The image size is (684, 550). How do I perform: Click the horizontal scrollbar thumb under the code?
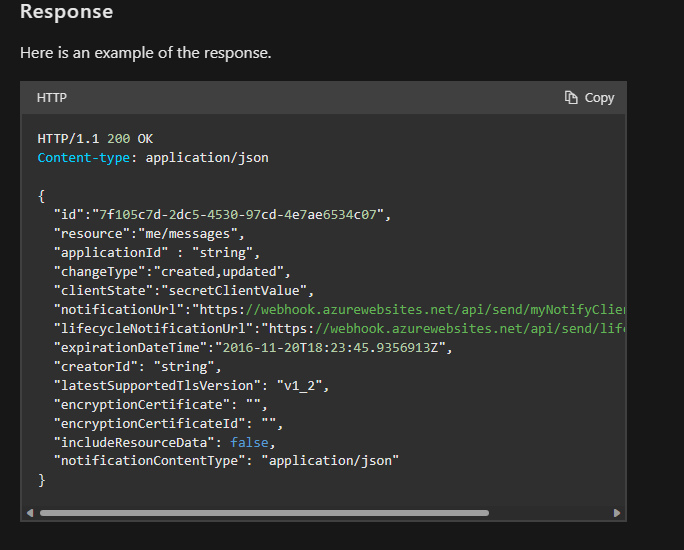(264, 513)
